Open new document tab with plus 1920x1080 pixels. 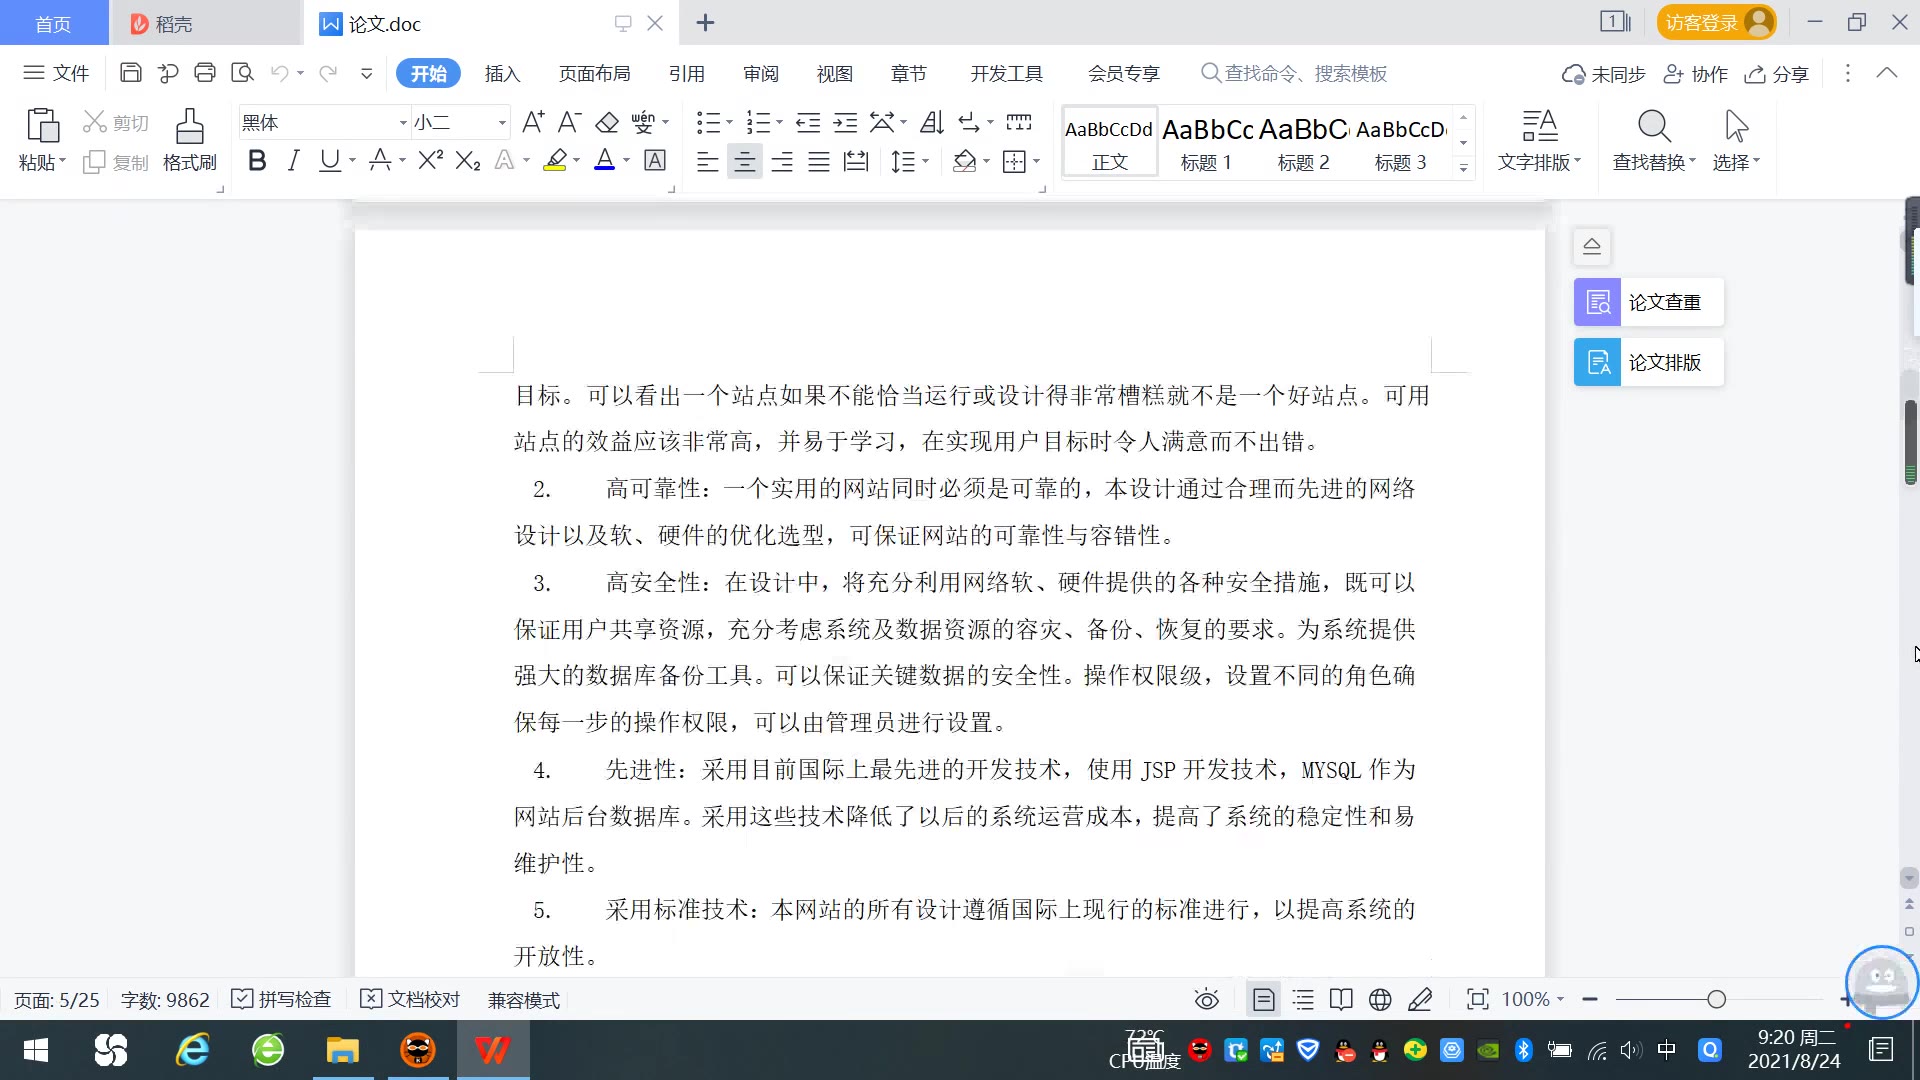[x=705, y=22]
